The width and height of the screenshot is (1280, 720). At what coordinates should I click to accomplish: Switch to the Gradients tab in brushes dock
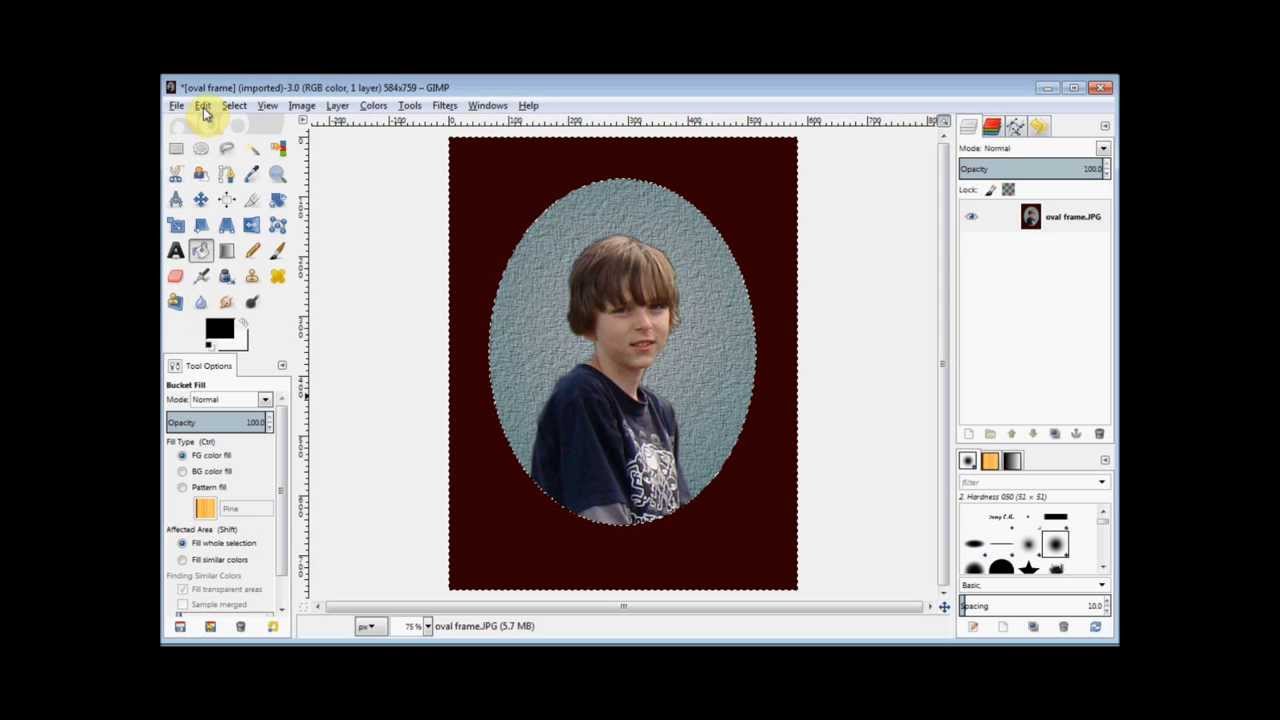pyautogui.click(x=1012, y=461)
